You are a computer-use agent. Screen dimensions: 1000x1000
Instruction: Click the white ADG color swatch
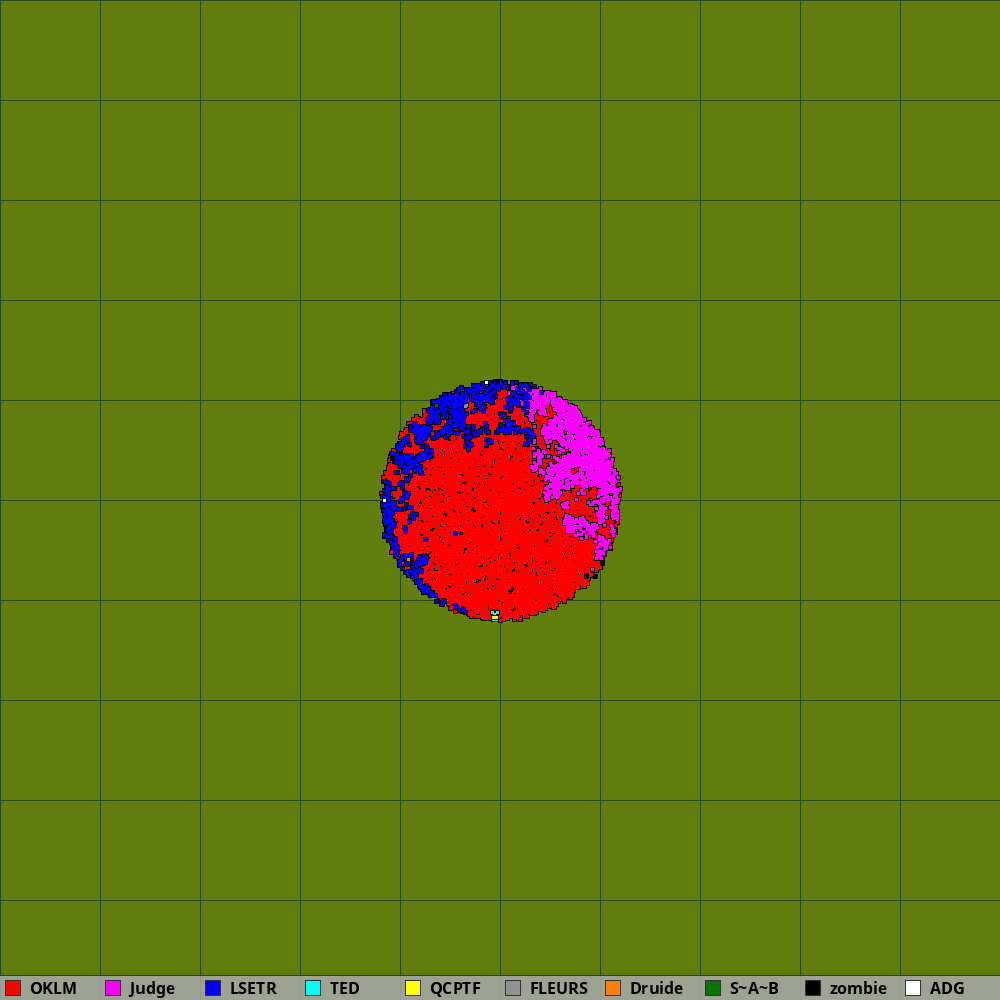(913, 988)
